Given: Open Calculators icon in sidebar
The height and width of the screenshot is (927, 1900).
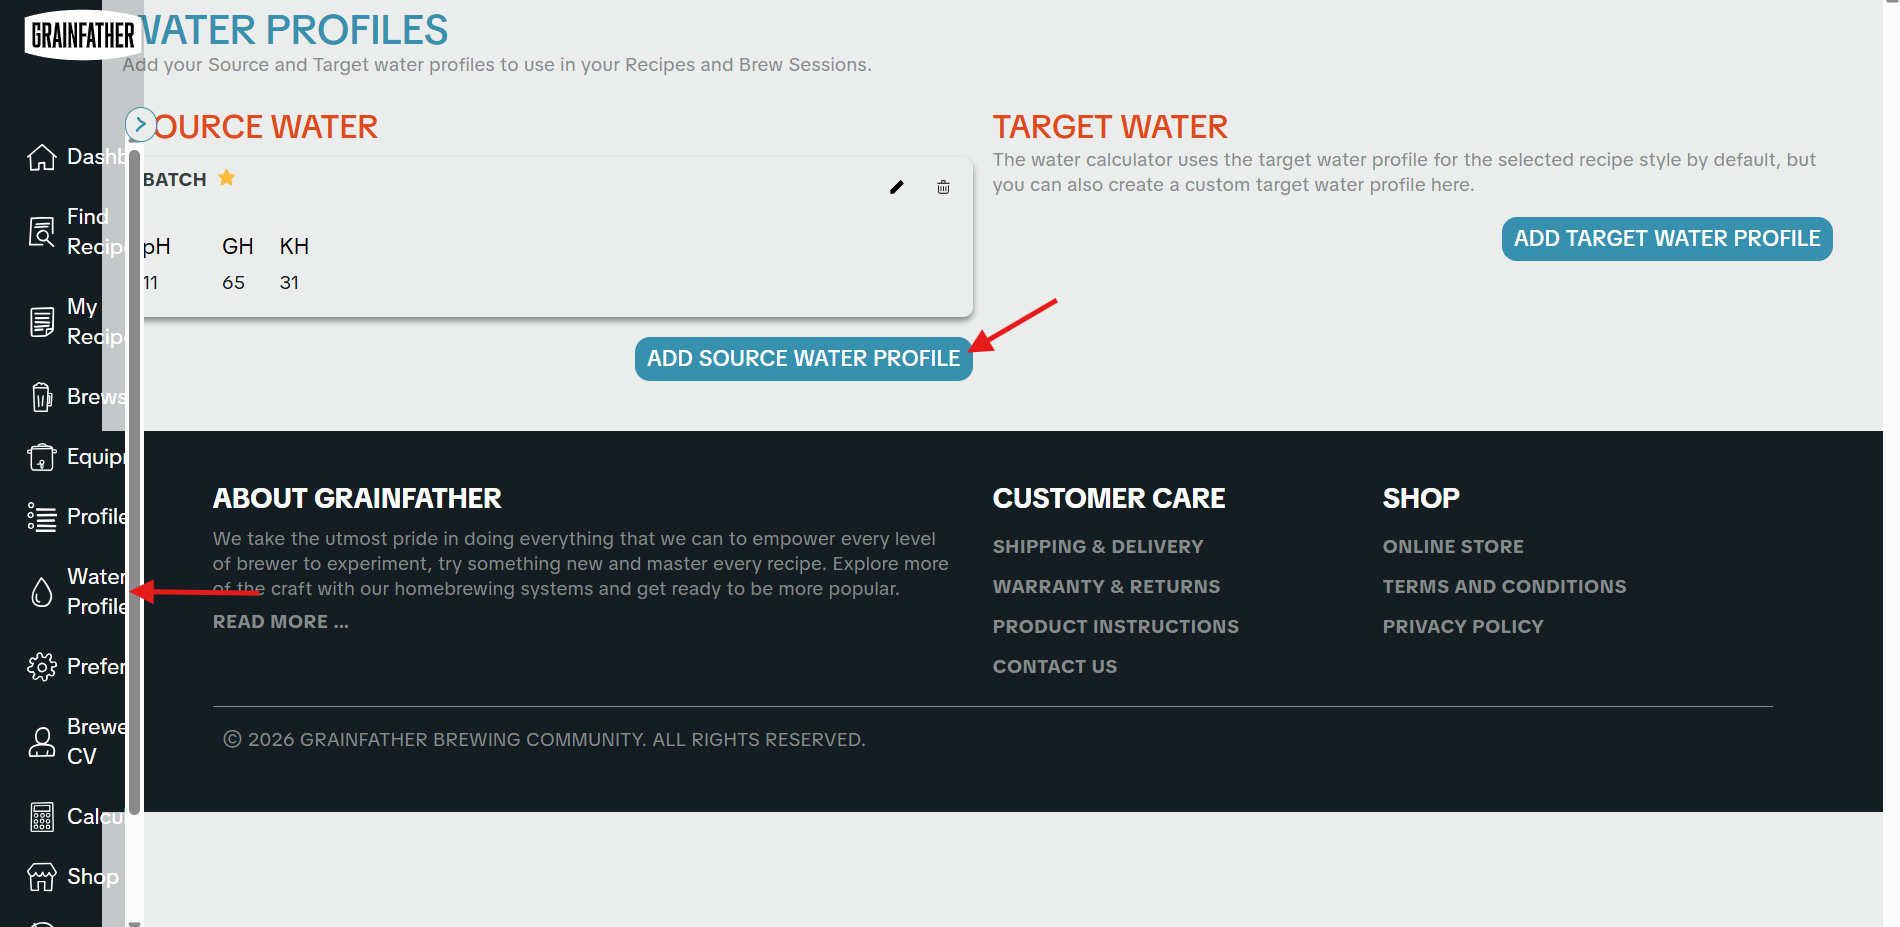Looking at the screenshot, I should tap(41, 817).
